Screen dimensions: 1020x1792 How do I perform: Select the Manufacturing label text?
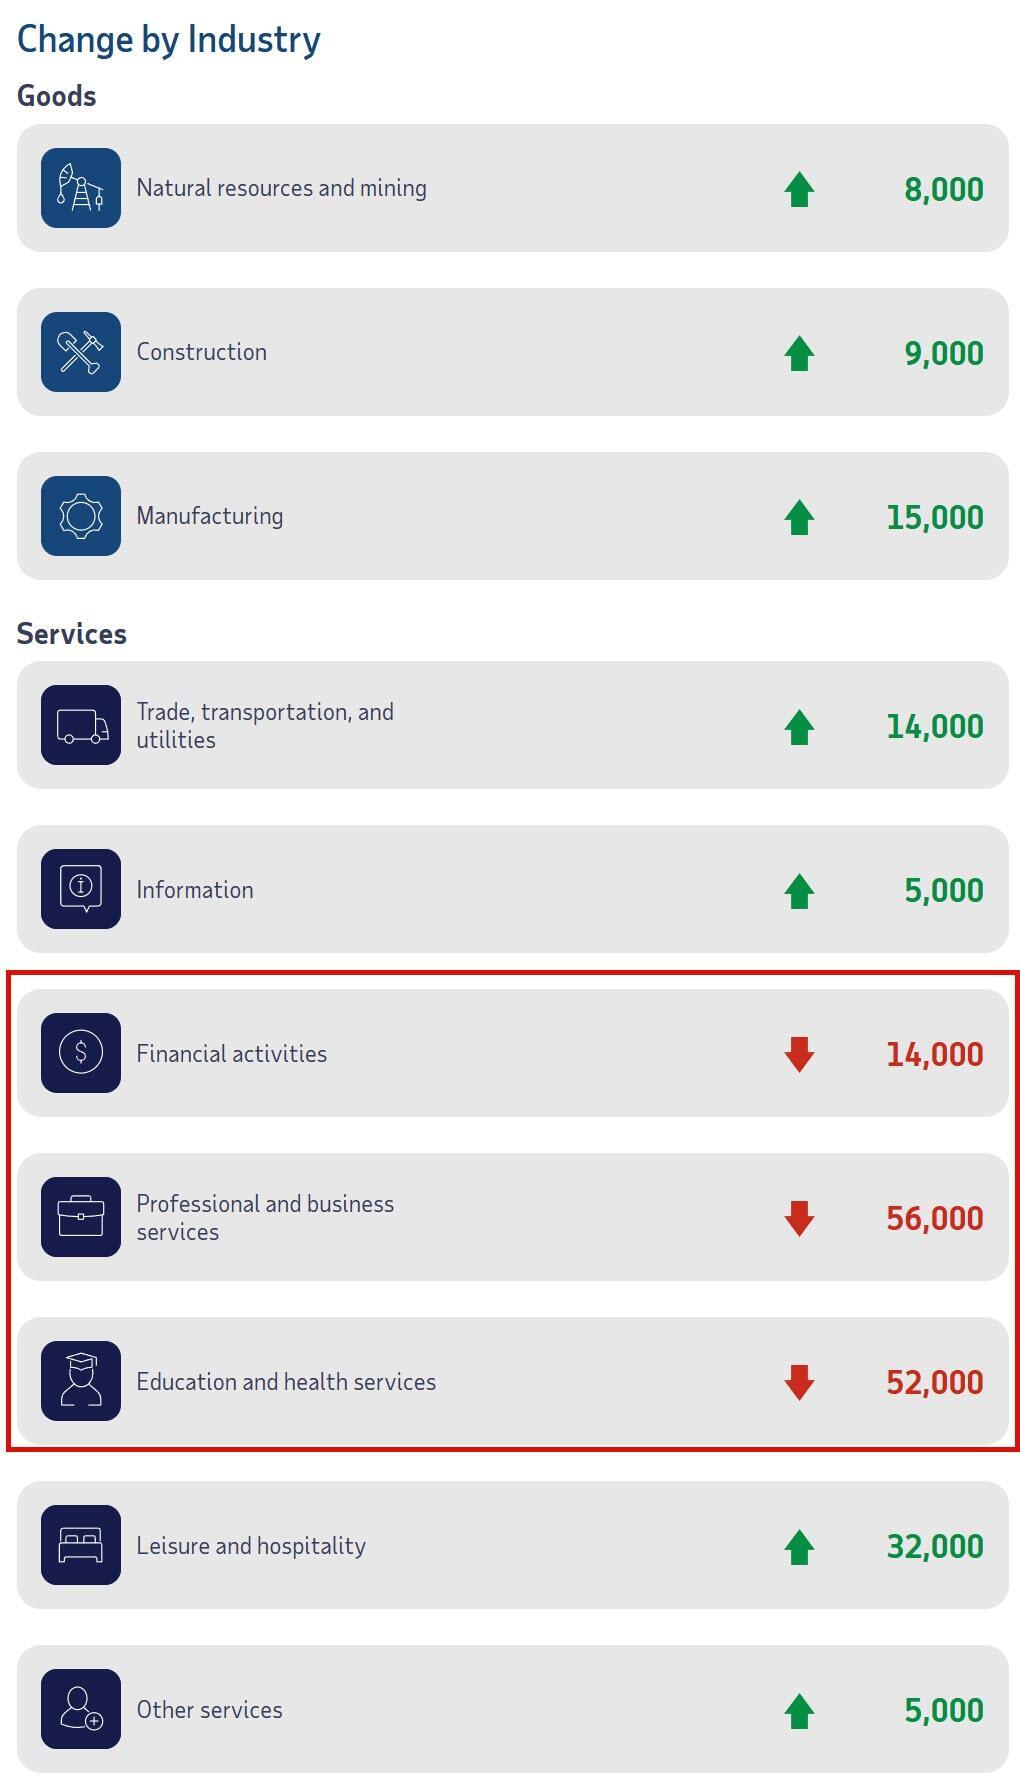[210, 516]
